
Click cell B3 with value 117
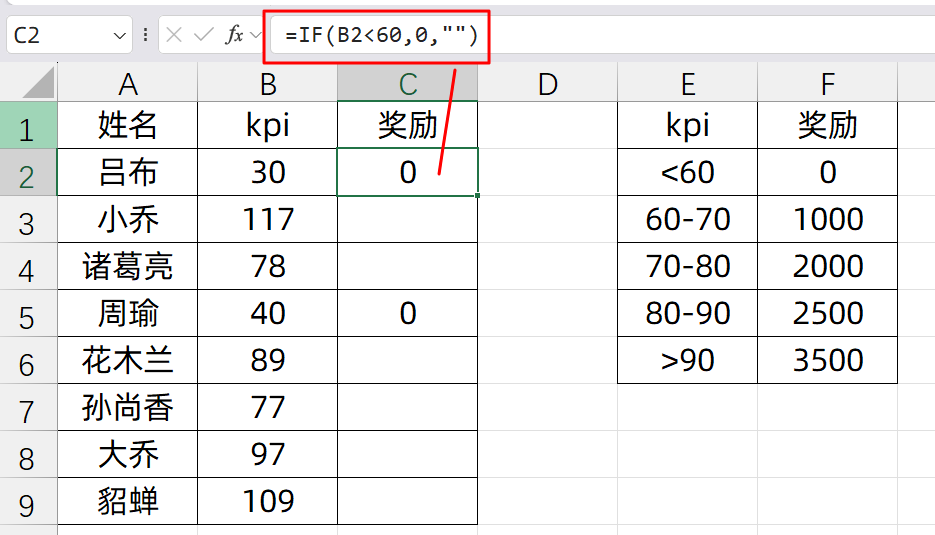pyautogui.click(x=268, y=219)
